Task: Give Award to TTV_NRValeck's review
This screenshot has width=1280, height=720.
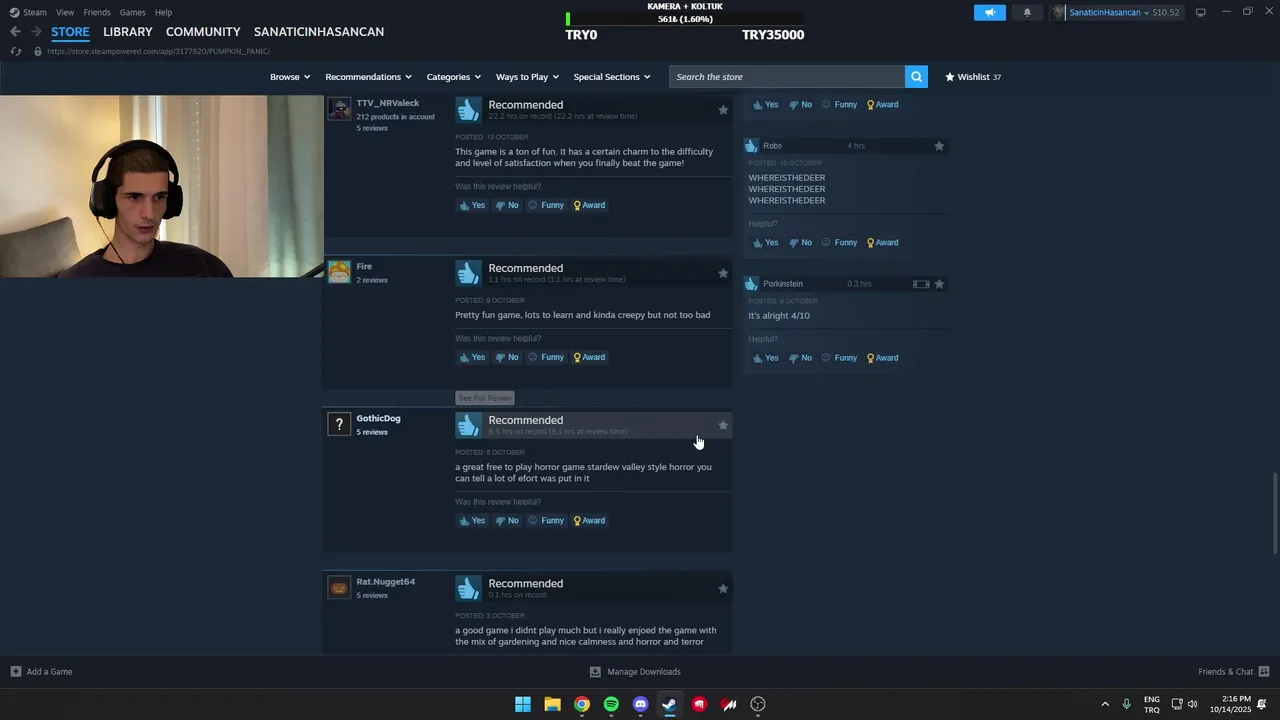Action: (589, 205)
